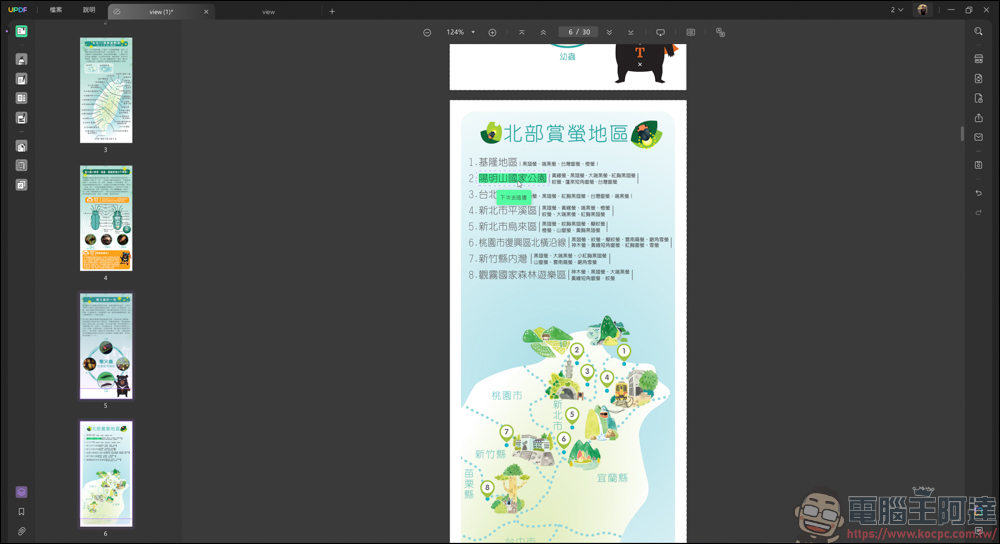Click list item 8.觀霧國家森林遊樂區
Image resolution: width=1000 pixels, height=544 pixels.
(517, 275)
